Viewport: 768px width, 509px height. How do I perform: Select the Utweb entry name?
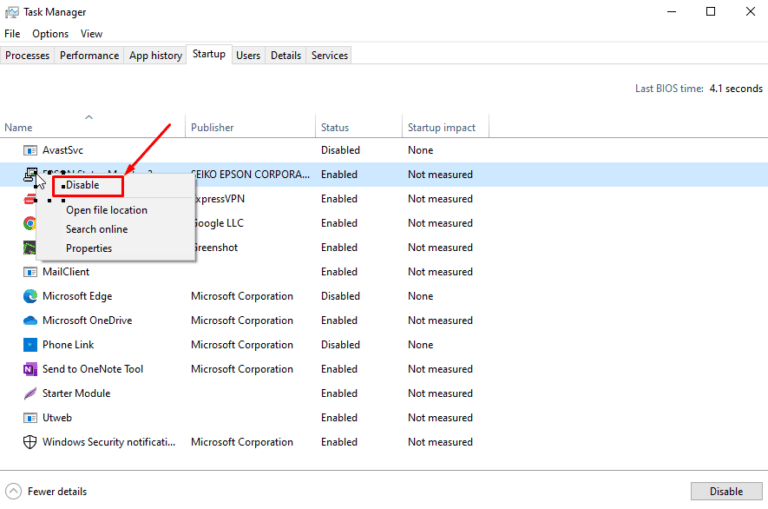pos(57,417)
